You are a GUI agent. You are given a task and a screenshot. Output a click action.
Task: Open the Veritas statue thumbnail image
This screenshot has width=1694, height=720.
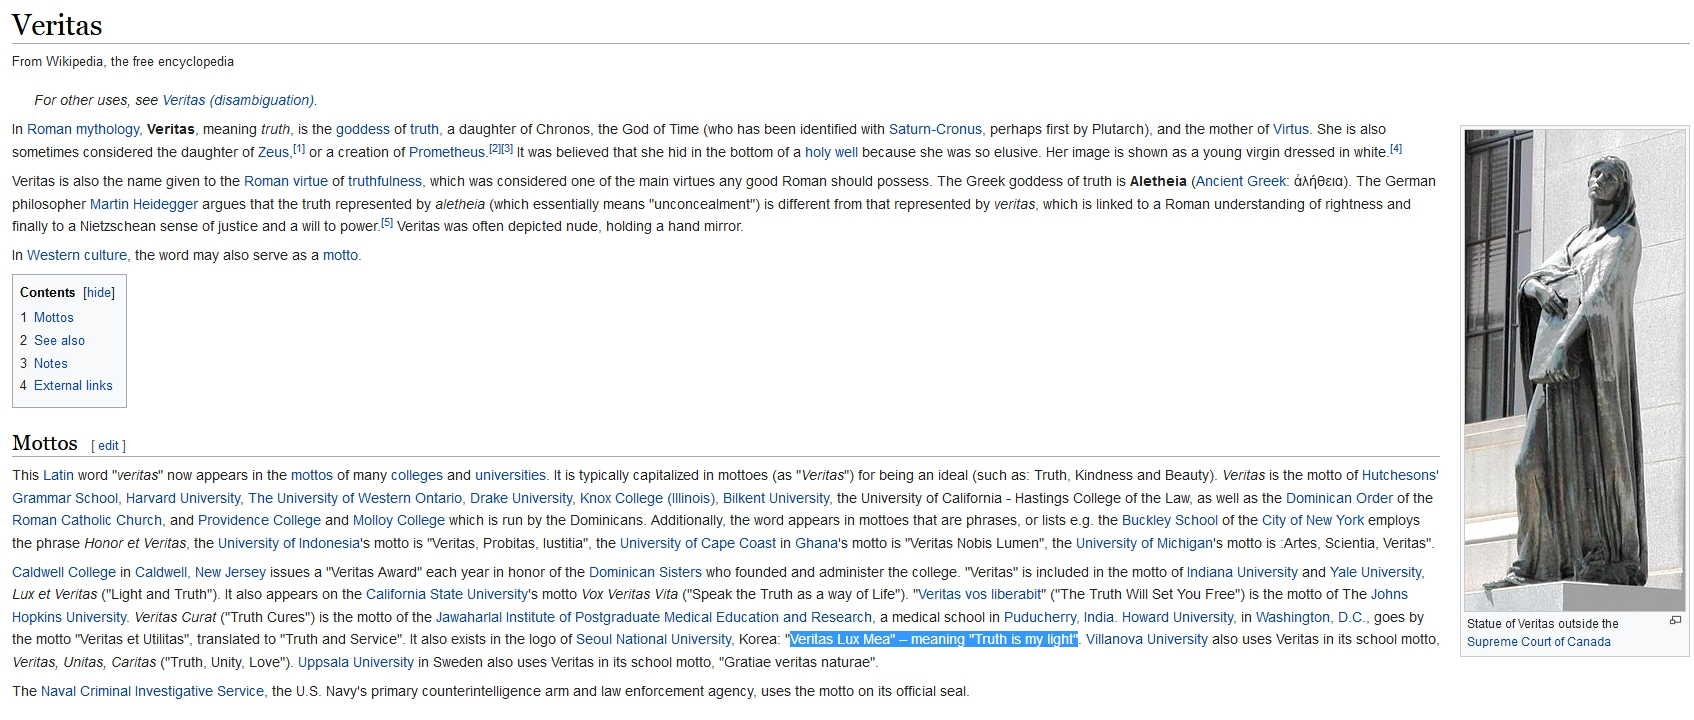[x=1574, y=370]
